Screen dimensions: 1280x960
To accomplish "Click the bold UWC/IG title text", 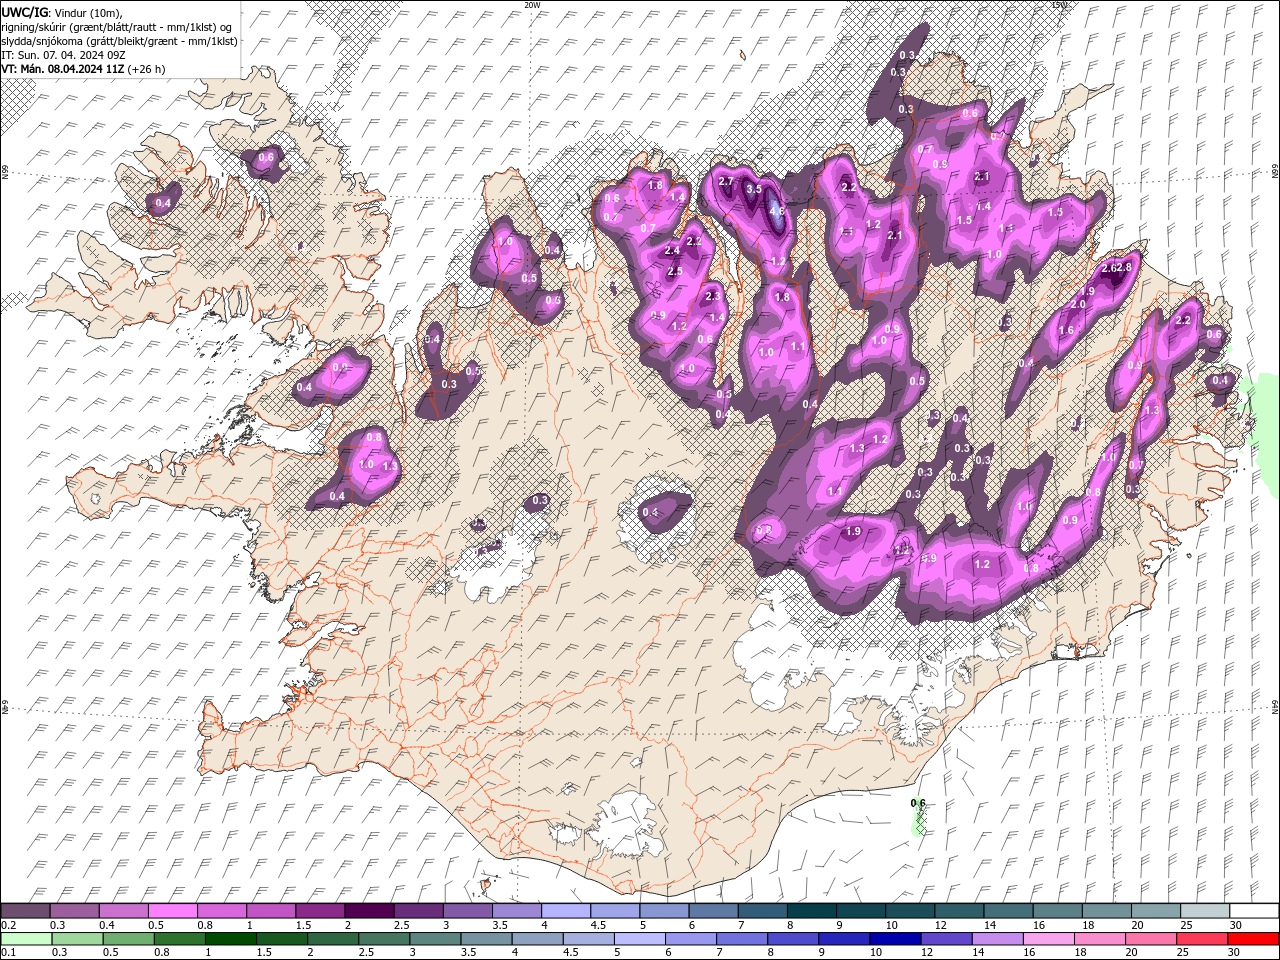I will click(25, 11).
